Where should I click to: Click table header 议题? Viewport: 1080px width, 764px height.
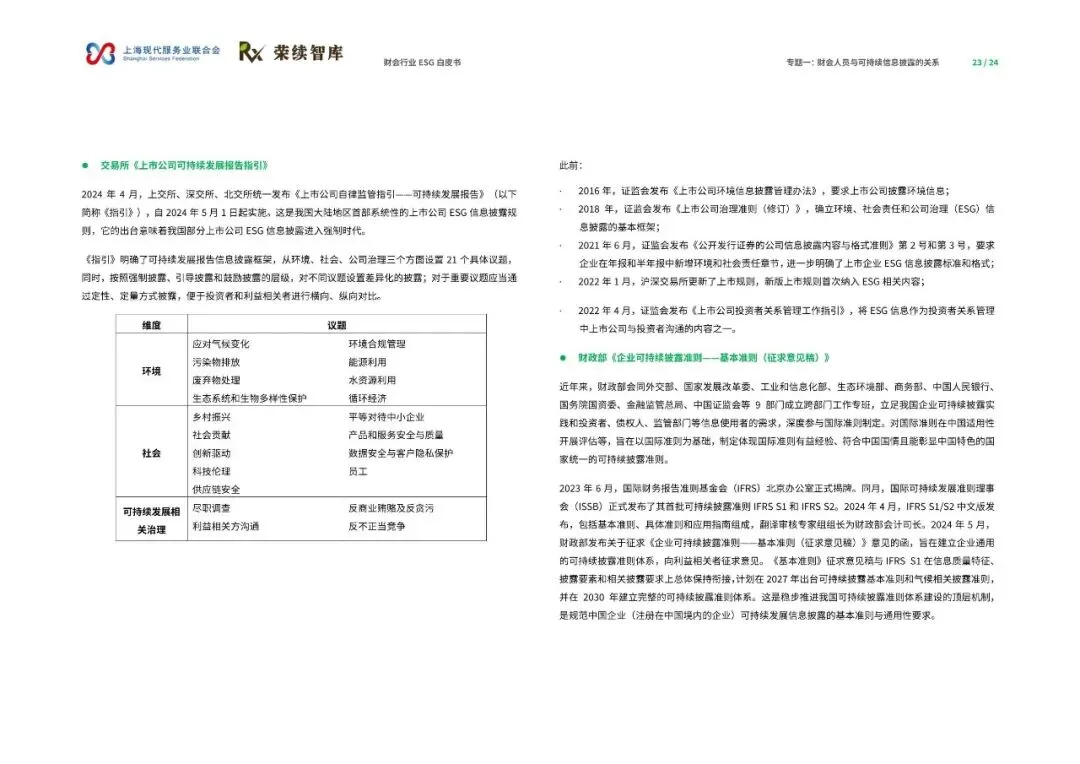pos(337,325)
